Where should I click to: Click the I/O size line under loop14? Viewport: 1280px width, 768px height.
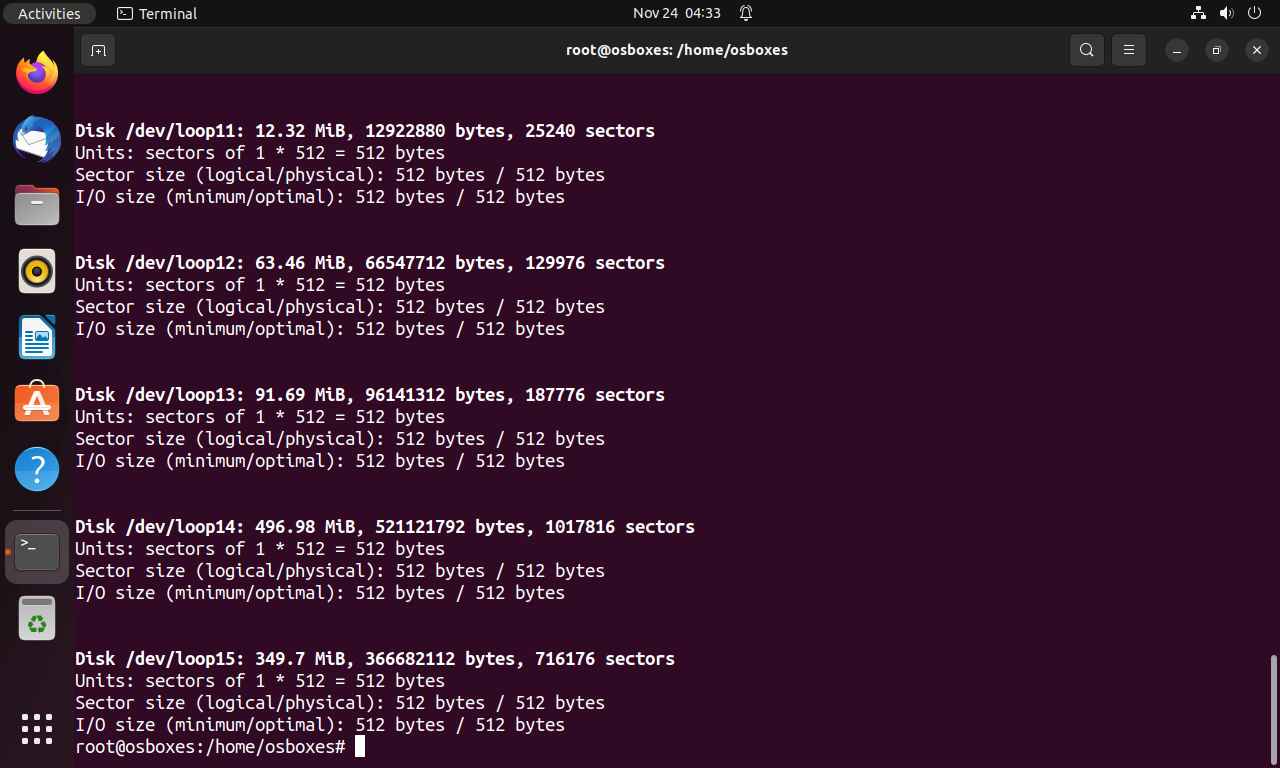(320, 593)
